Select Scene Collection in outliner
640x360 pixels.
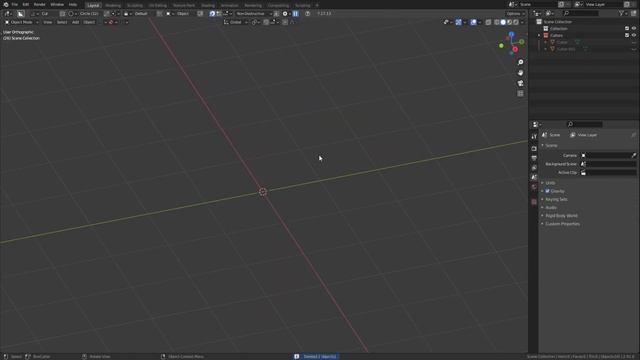coord(557,22)
